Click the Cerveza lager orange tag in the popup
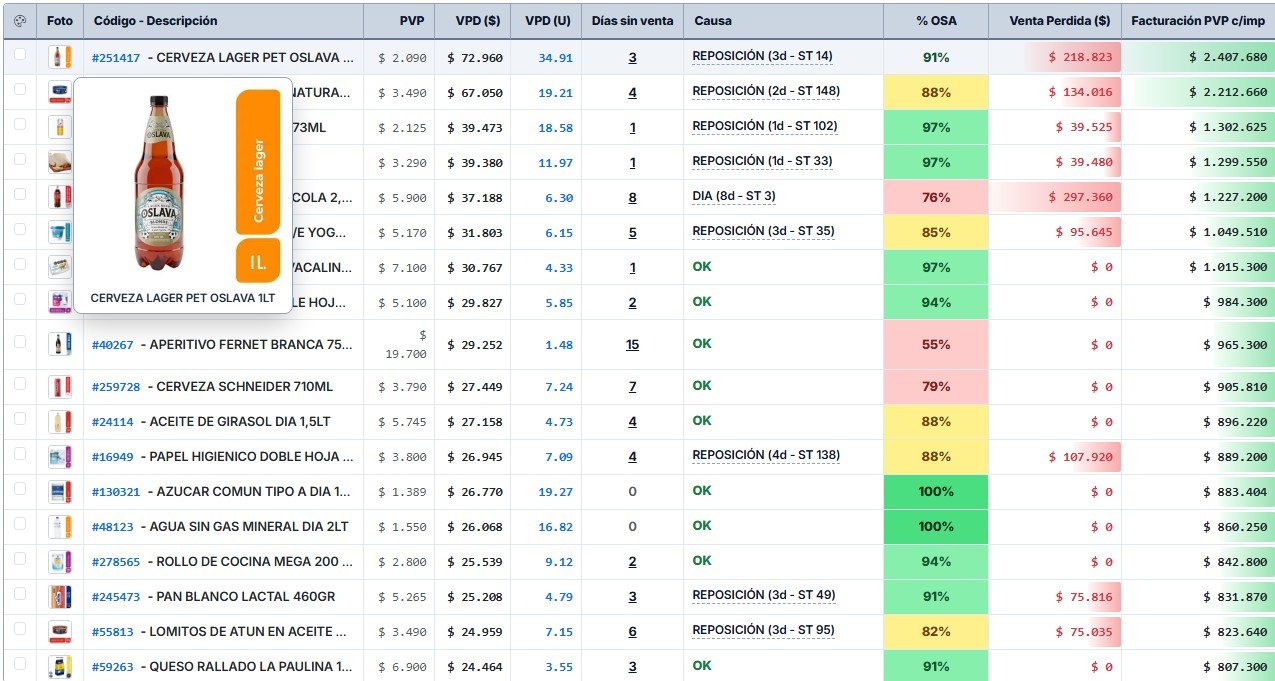Image resolution: width=1275 pixels, height=681 pixels. [x=258, y=163]
